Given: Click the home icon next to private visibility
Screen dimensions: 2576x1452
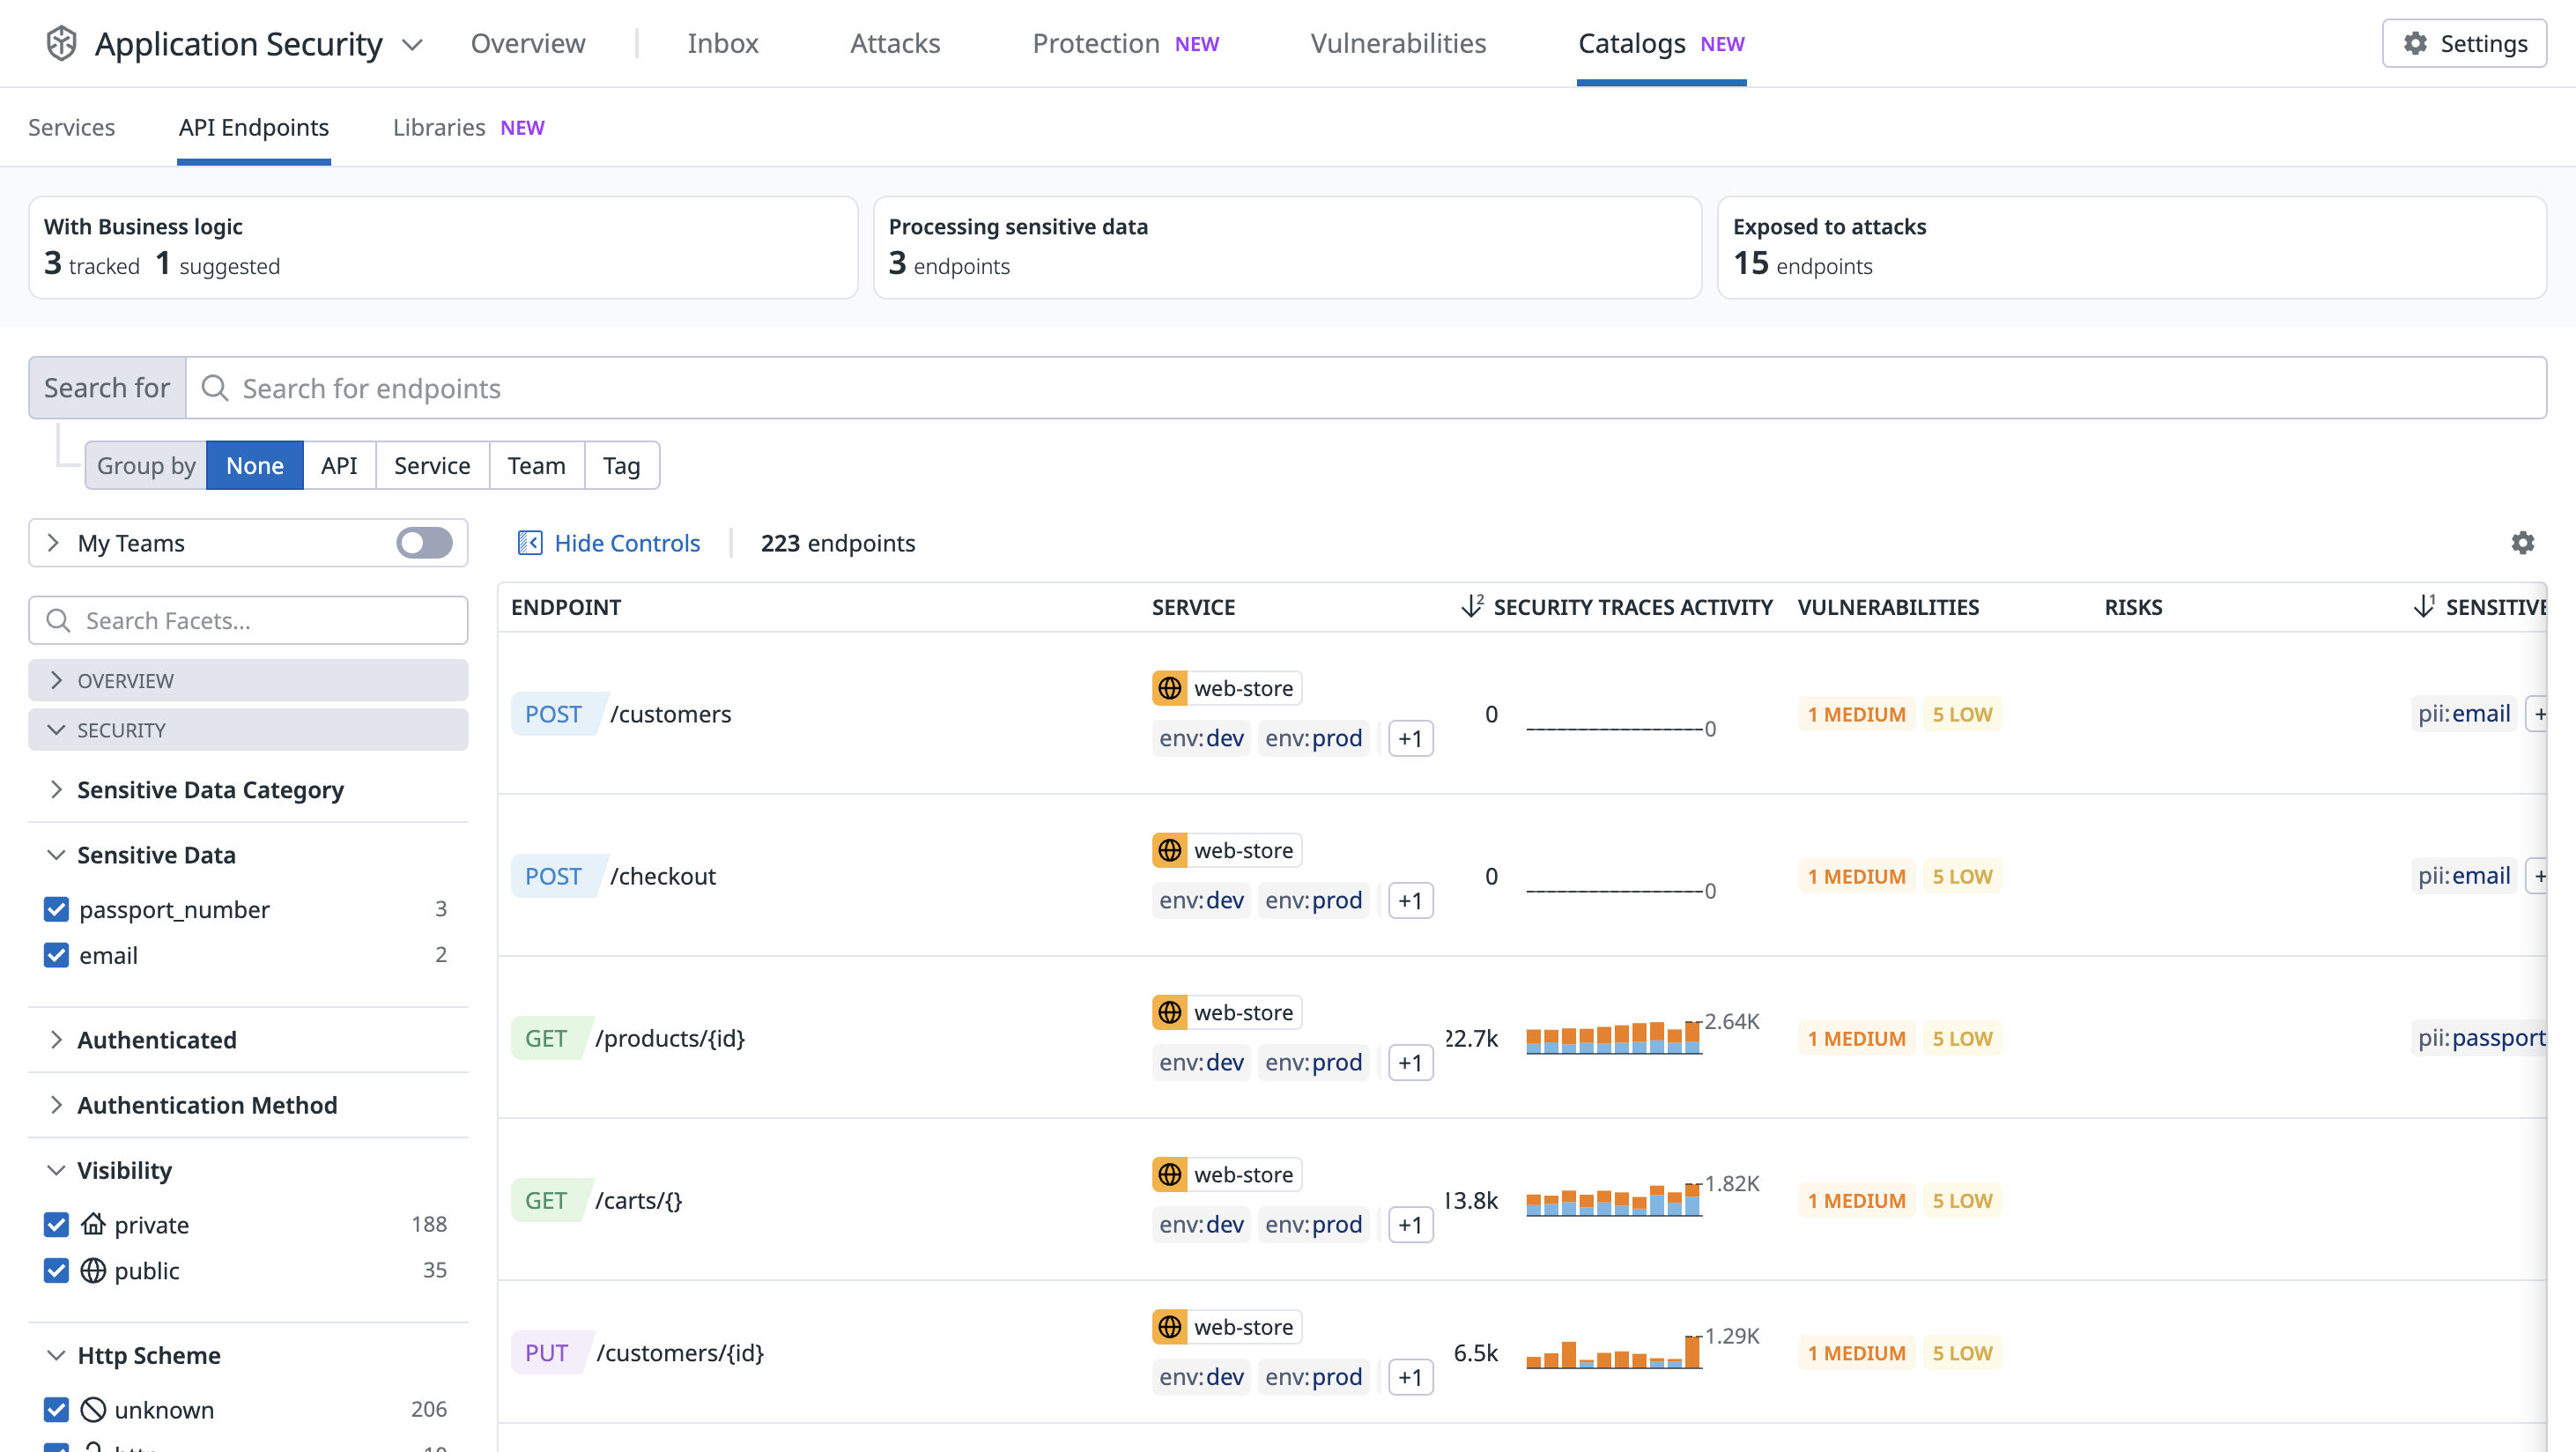Looking at the screenshot, I should click(94, 1224).
